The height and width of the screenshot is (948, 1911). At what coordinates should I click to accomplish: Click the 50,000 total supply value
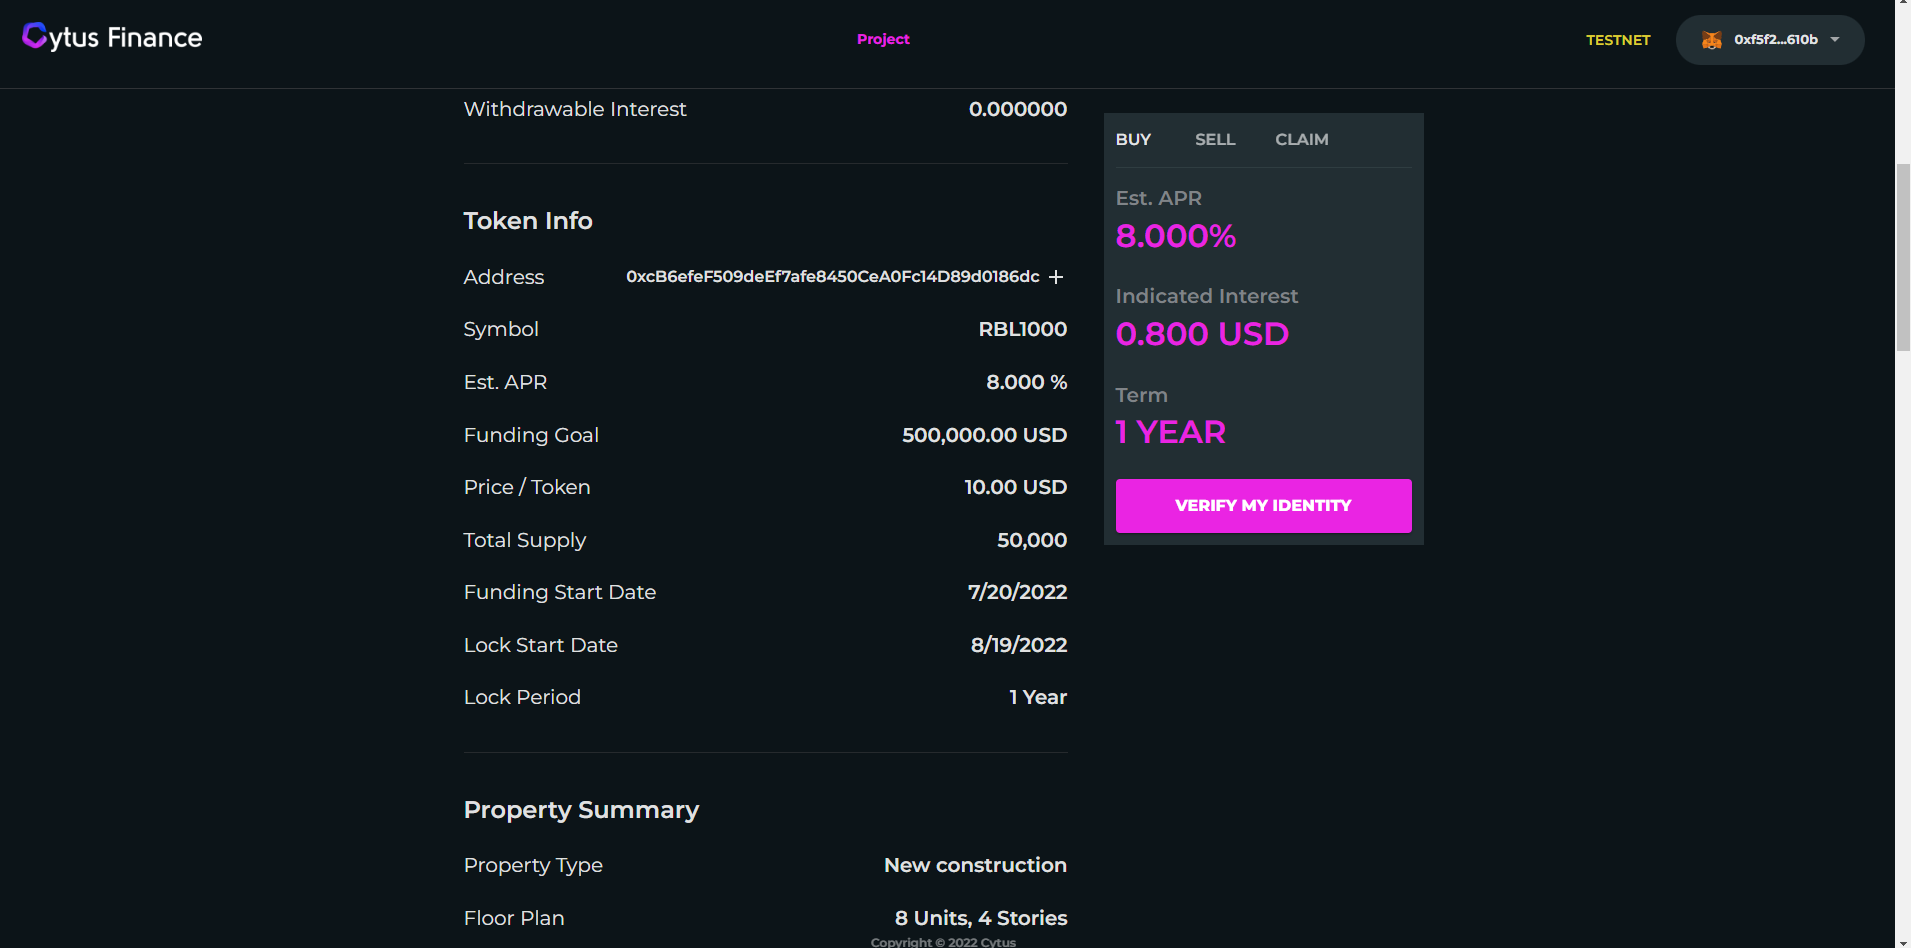pyautogui.click(x=1032, y=540)
